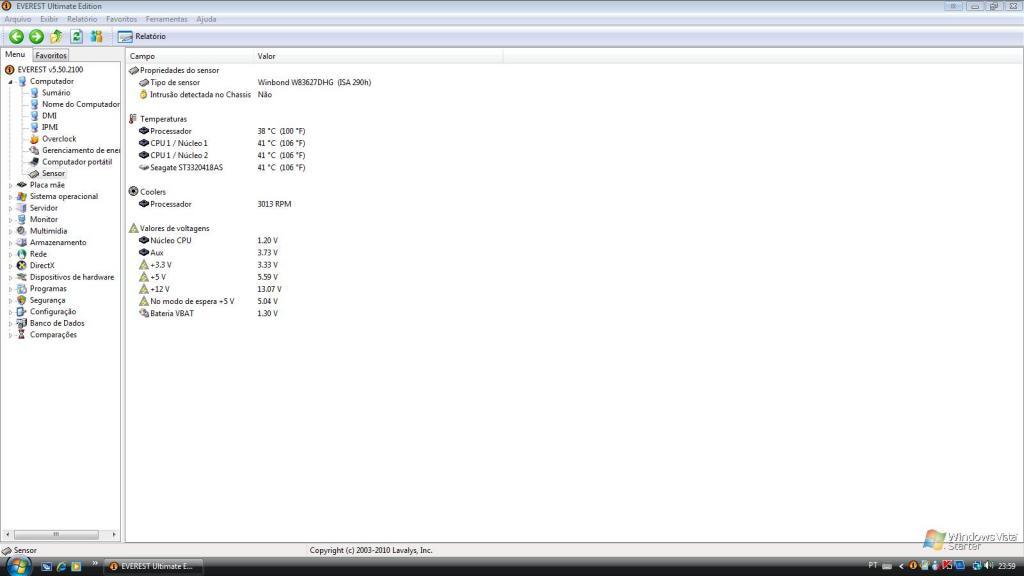Open the Arquivo menu
The image size is (1024, 576).
(x=18, y=19)
